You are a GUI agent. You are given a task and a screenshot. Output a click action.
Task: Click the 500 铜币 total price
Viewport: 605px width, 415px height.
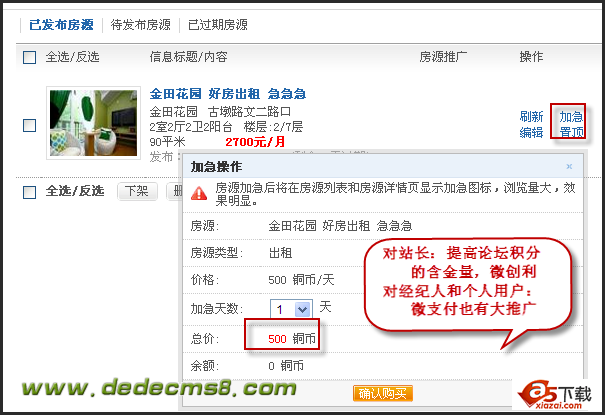pos(292,339)
